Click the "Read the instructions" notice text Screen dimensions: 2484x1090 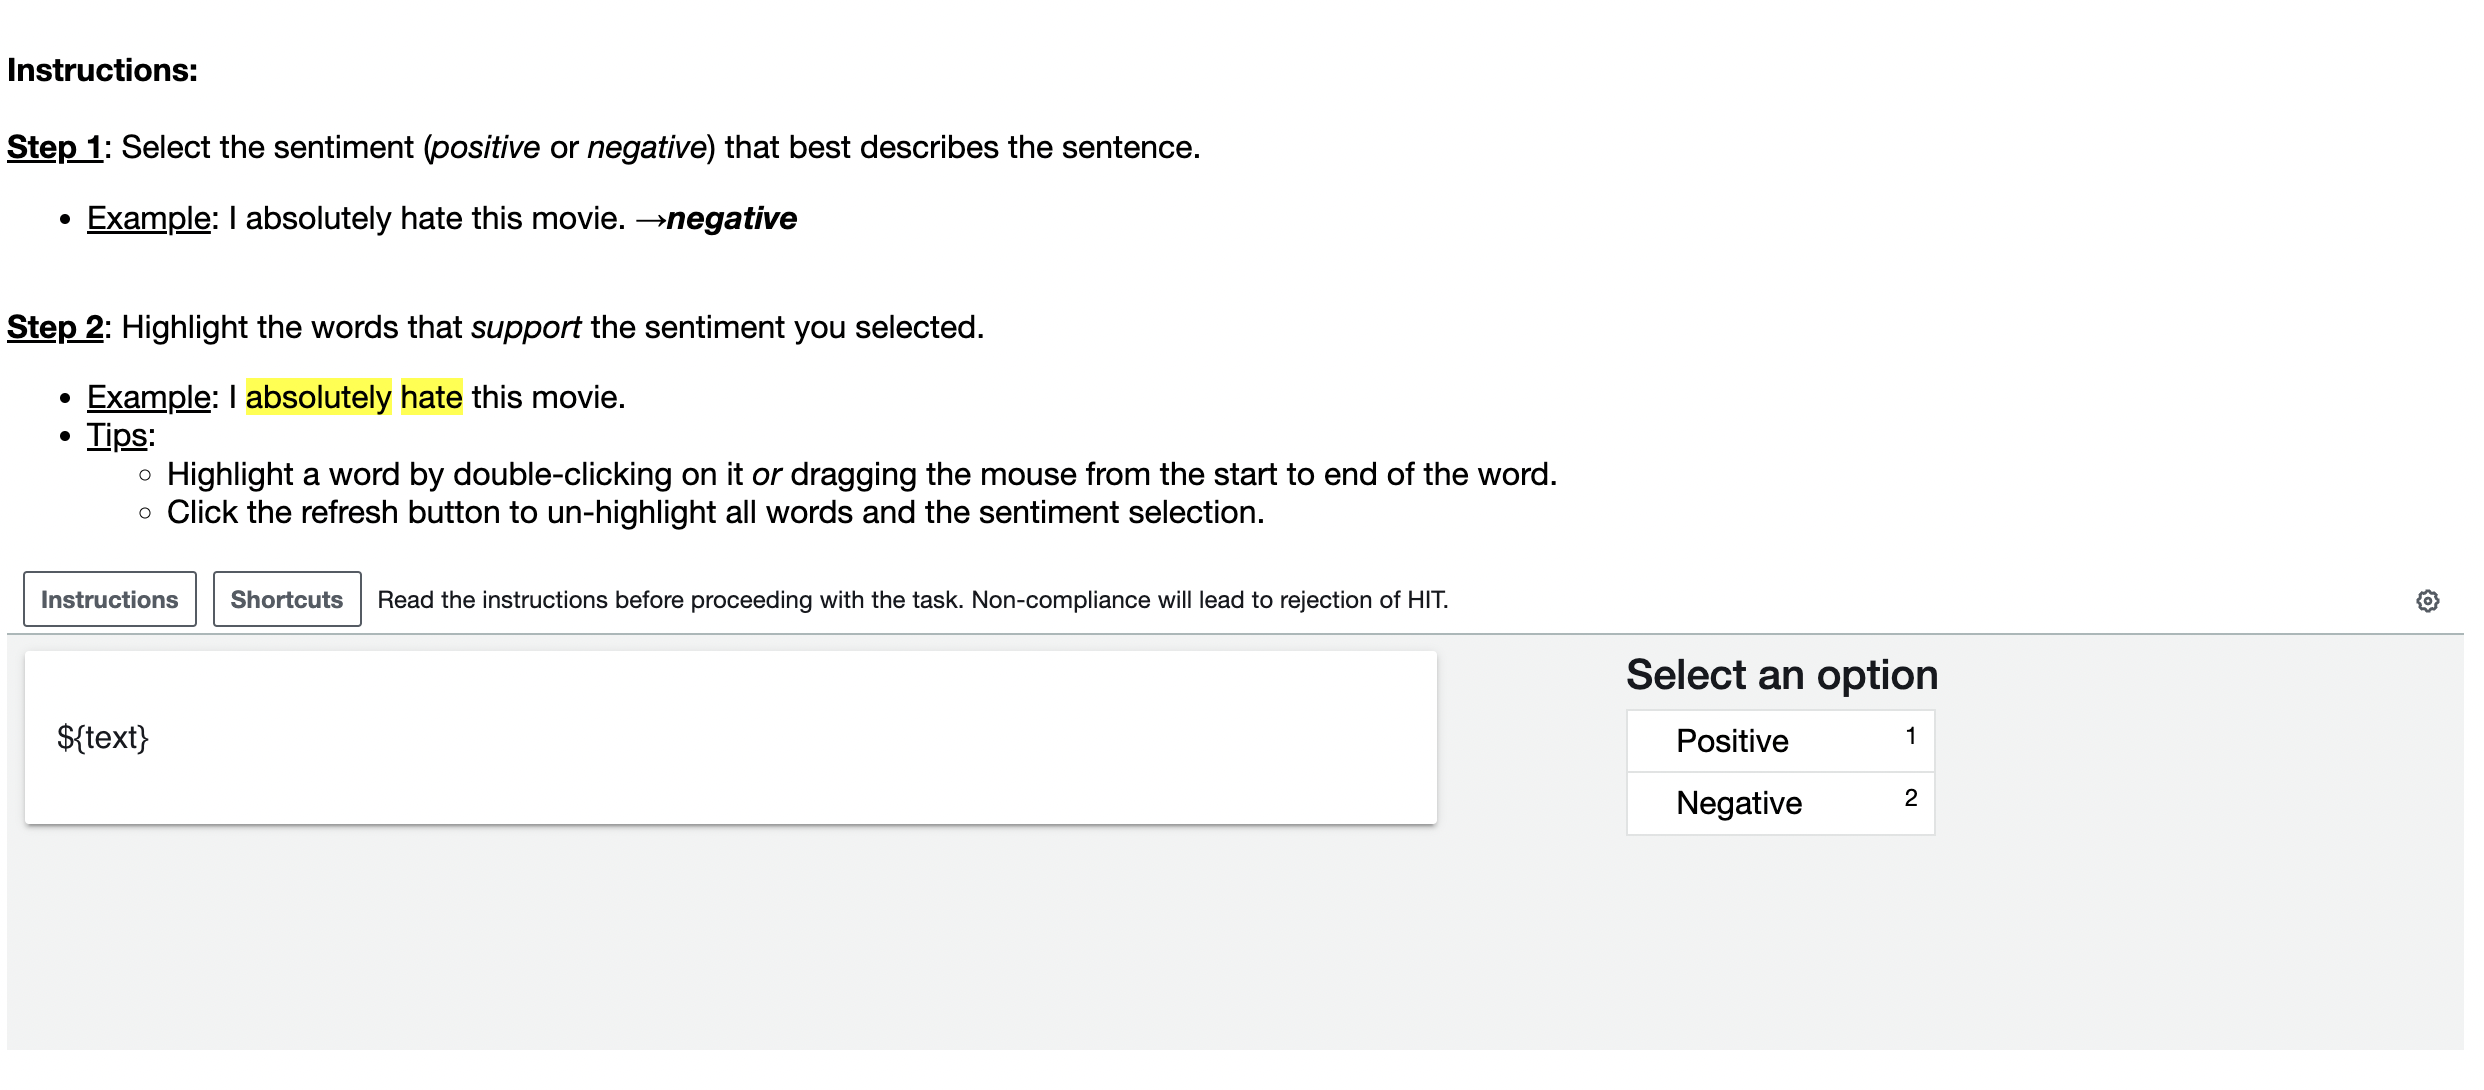(912, 600)
